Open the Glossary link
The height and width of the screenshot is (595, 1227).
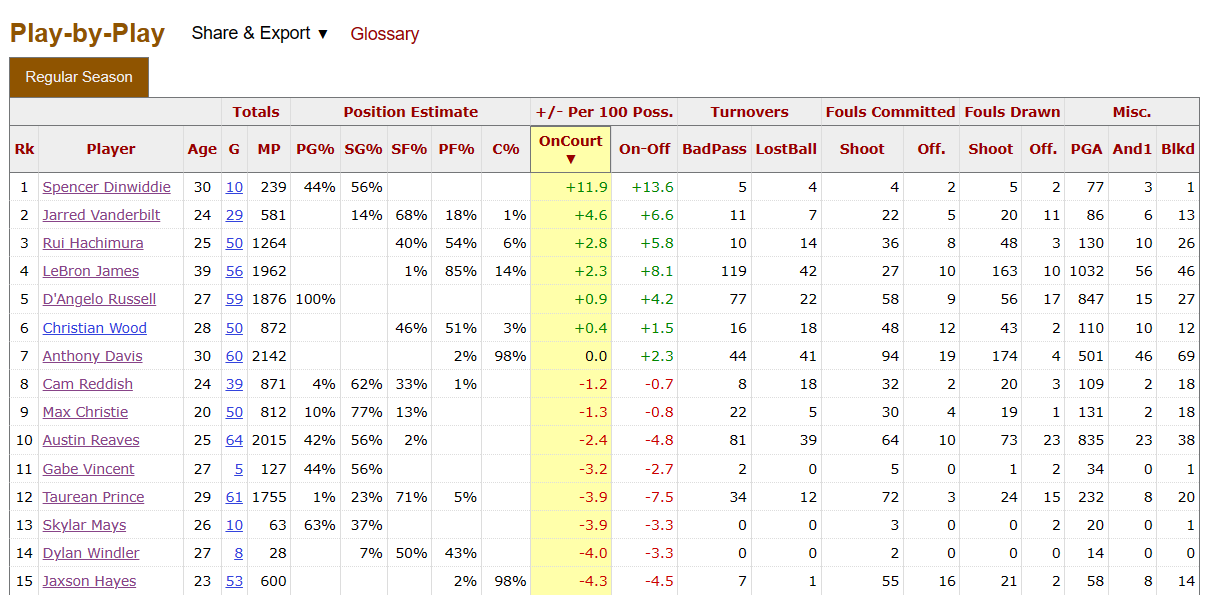(x=384, y=34)
